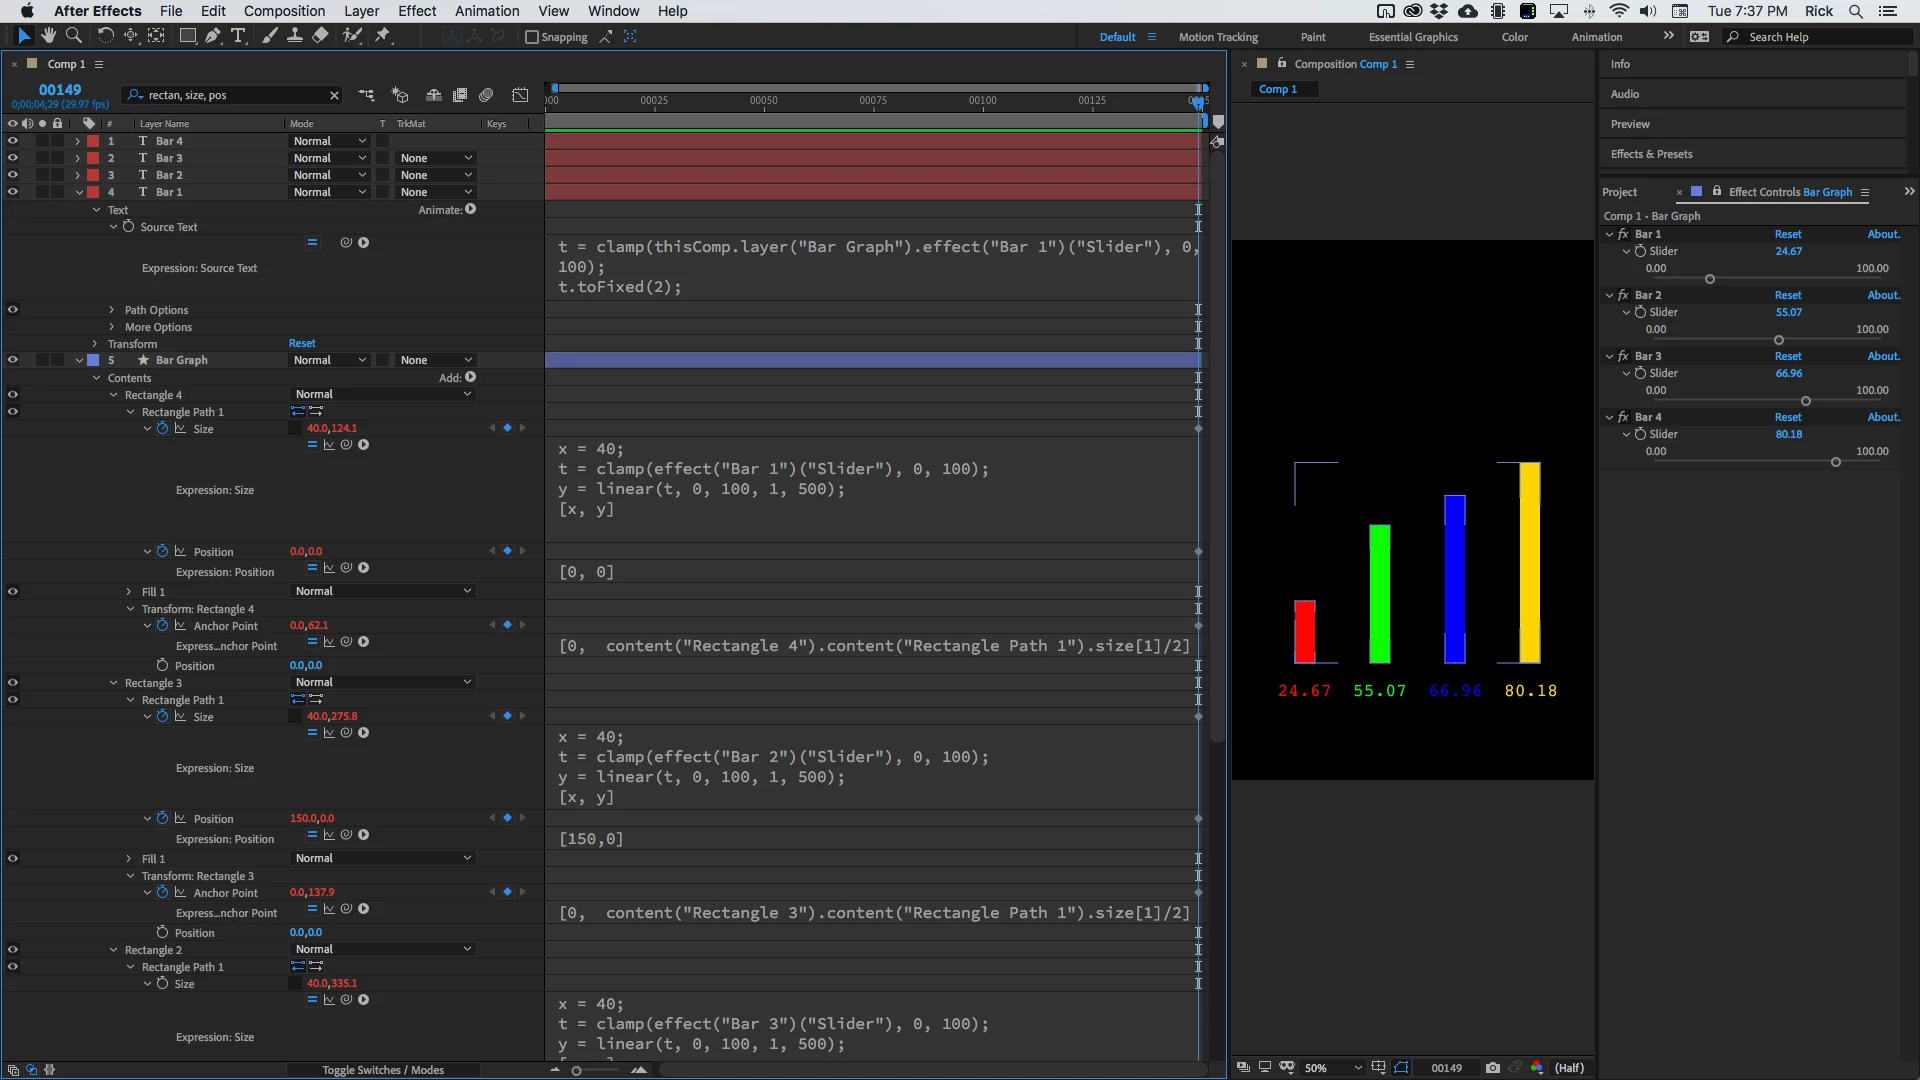
Task: Open the Composition menu
Action: pyautogui.click(x=284, y=11)
